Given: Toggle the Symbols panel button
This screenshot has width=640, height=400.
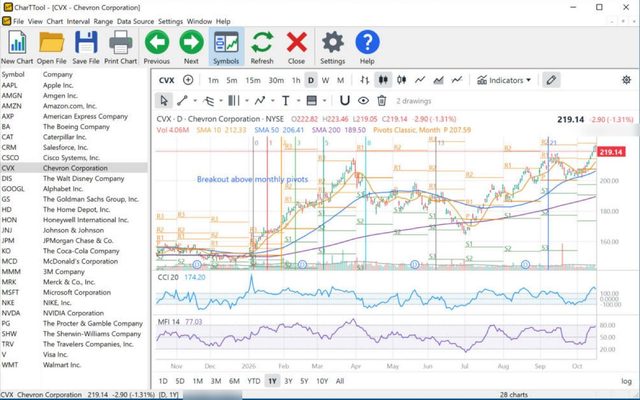Looking at the screenshot, I should [x=226, y=47].
